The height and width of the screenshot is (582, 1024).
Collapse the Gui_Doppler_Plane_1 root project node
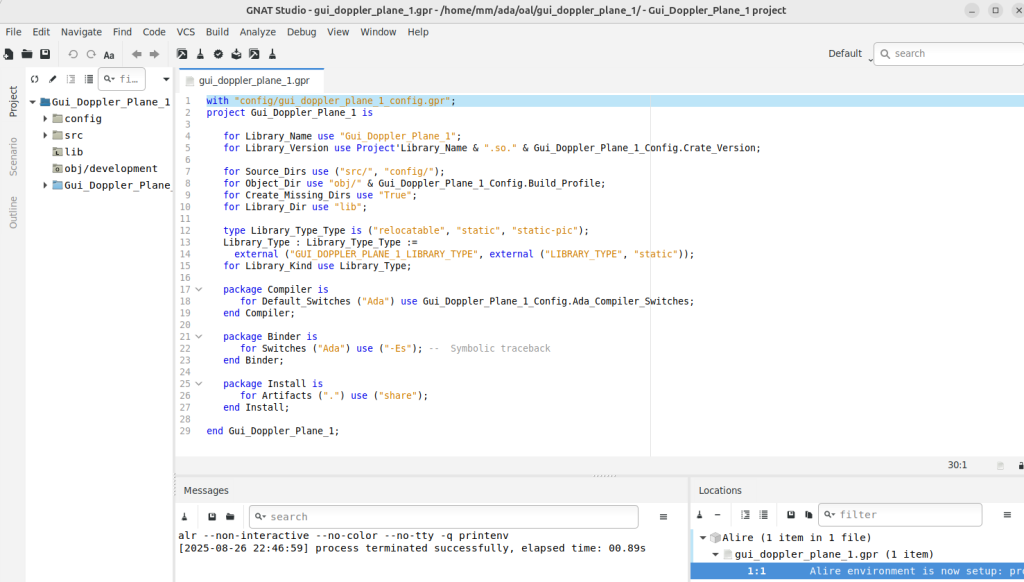[33, 102]
